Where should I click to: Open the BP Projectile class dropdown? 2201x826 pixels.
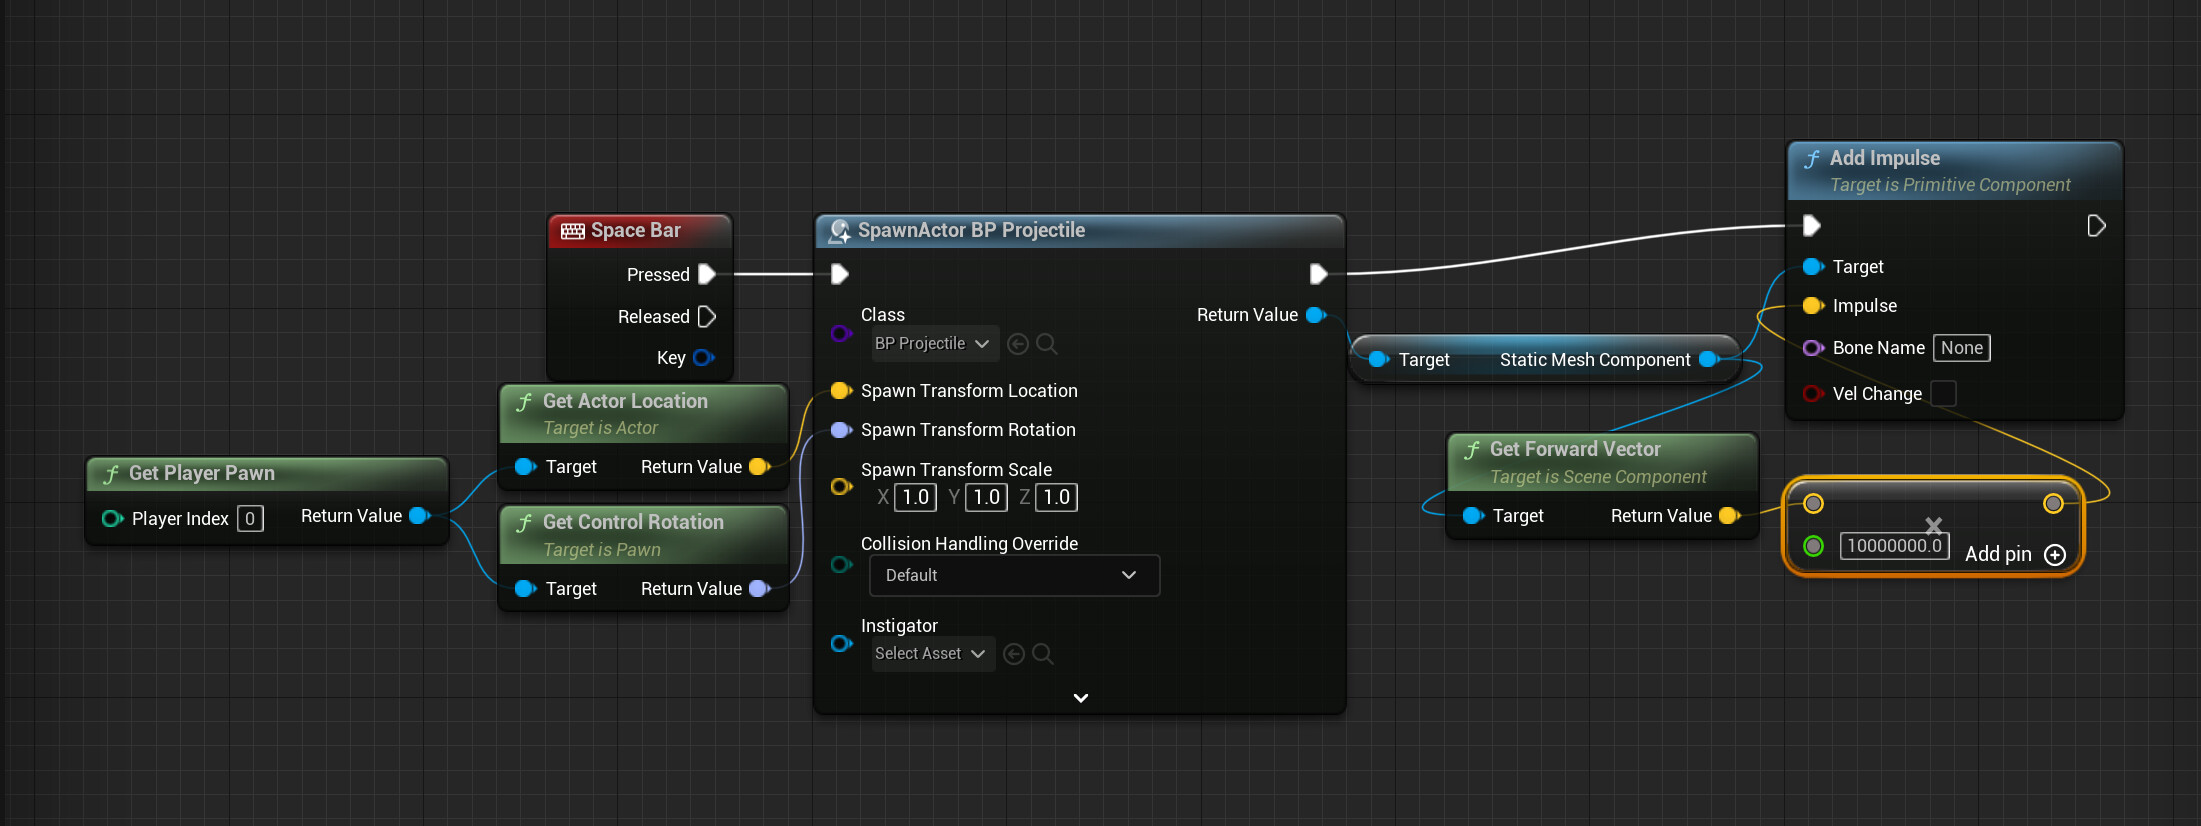point(932,344)
